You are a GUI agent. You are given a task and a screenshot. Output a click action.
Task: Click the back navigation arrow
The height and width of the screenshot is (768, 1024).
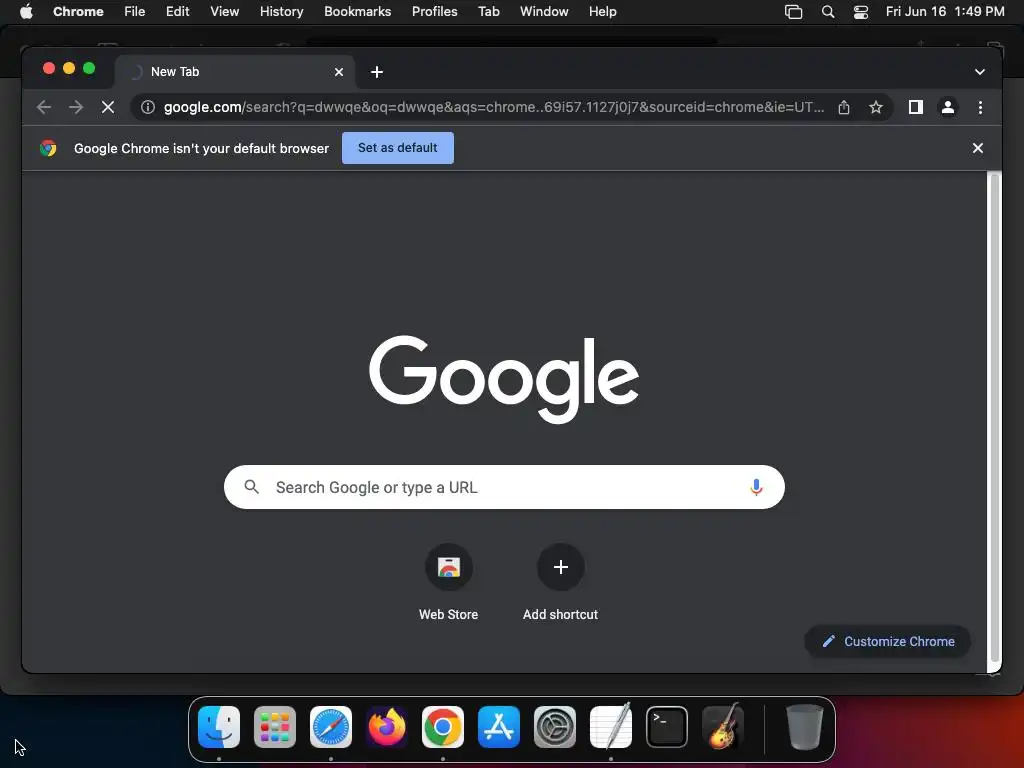tap(44, 107)
